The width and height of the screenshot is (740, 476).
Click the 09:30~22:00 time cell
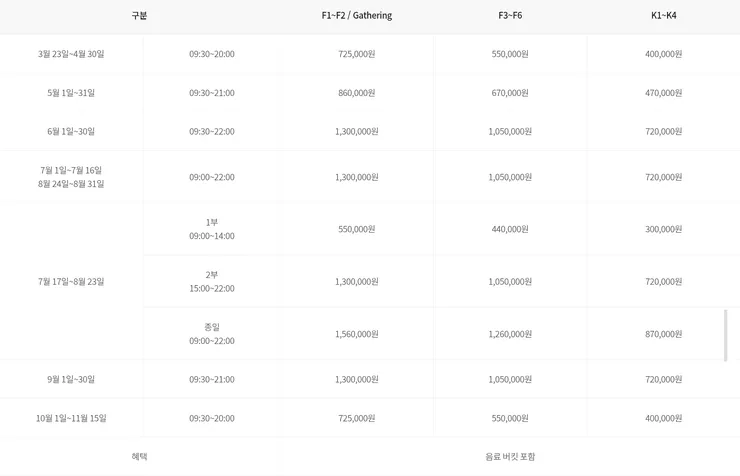coord(212,132)
